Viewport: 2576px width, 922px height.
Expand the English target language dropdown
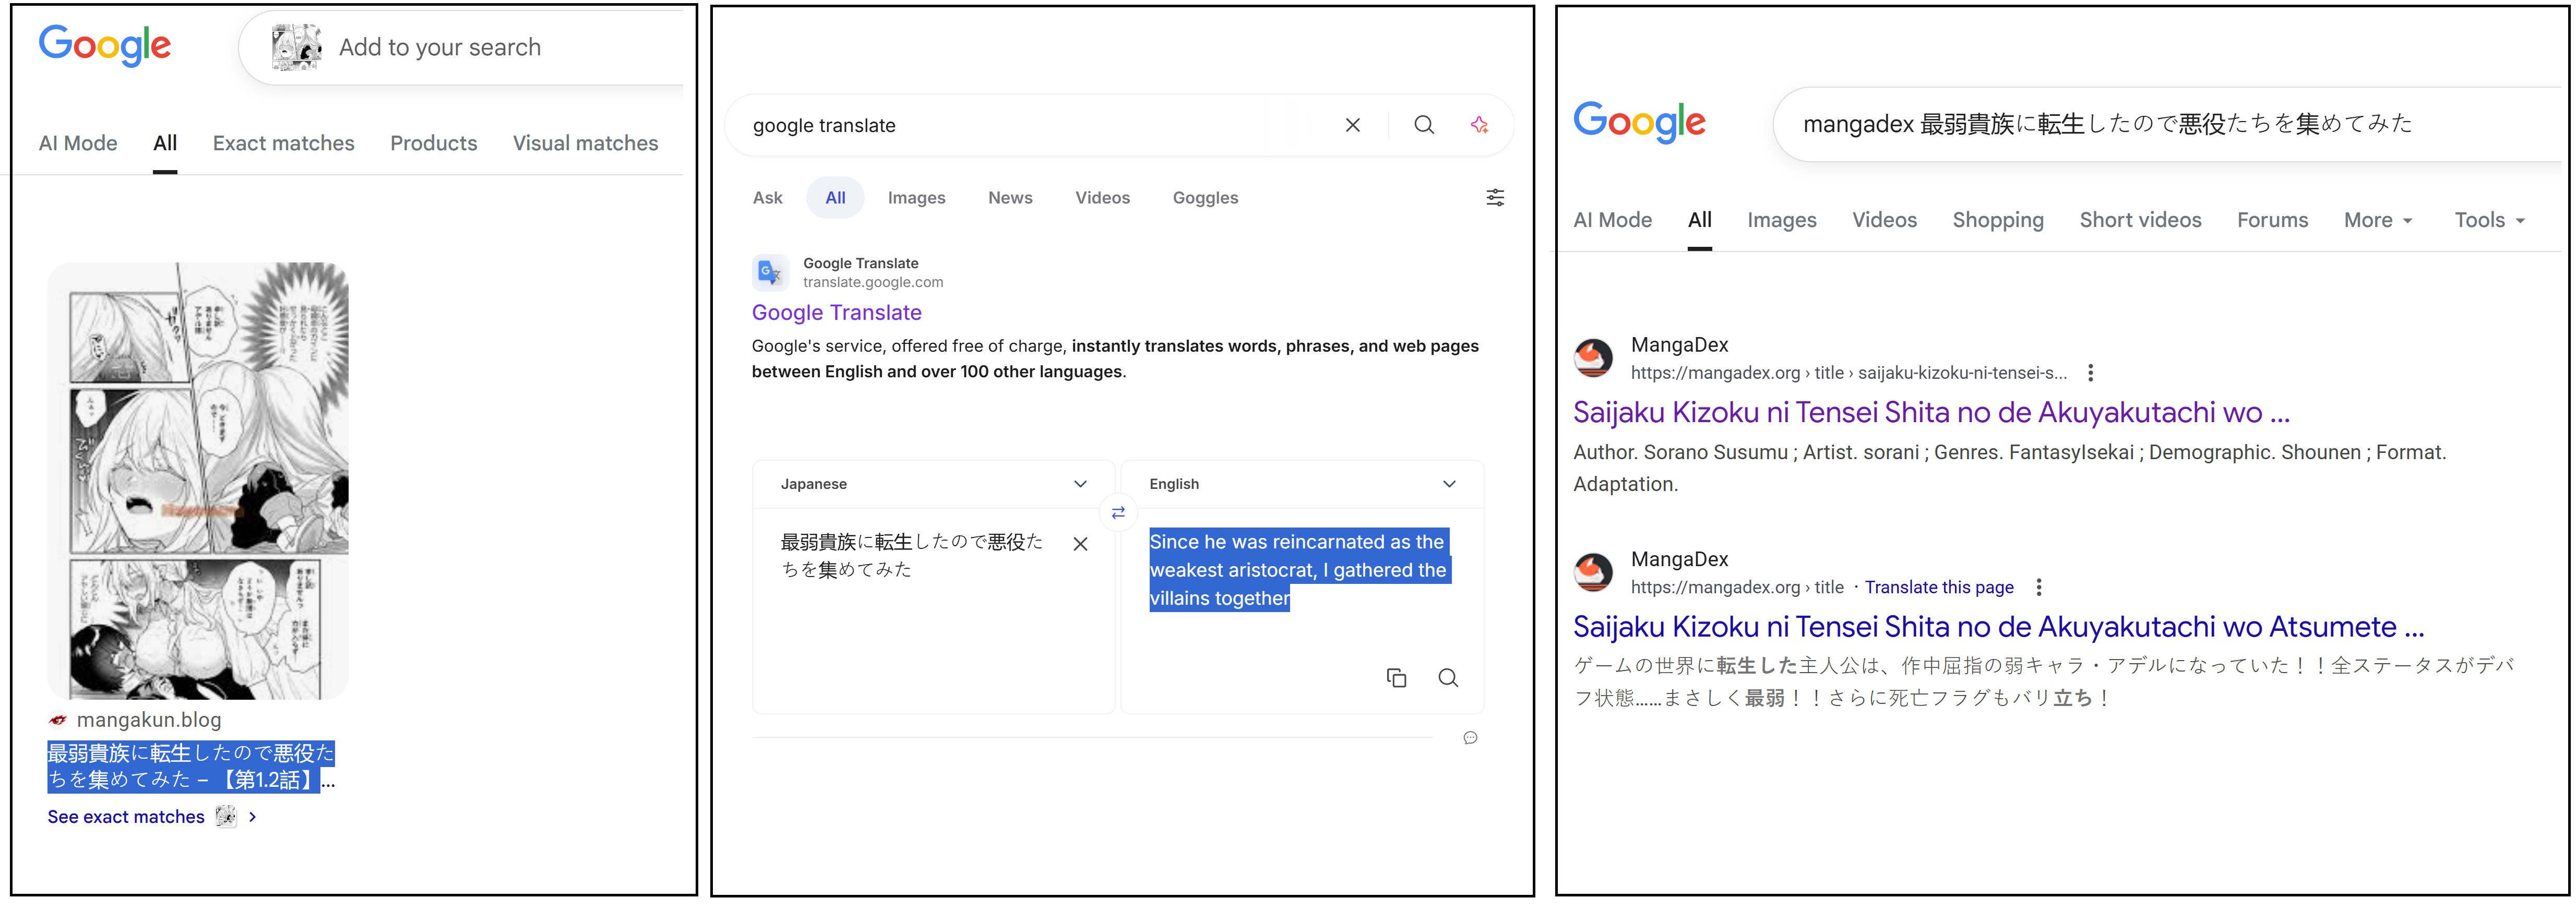[x=1448, y=484]
